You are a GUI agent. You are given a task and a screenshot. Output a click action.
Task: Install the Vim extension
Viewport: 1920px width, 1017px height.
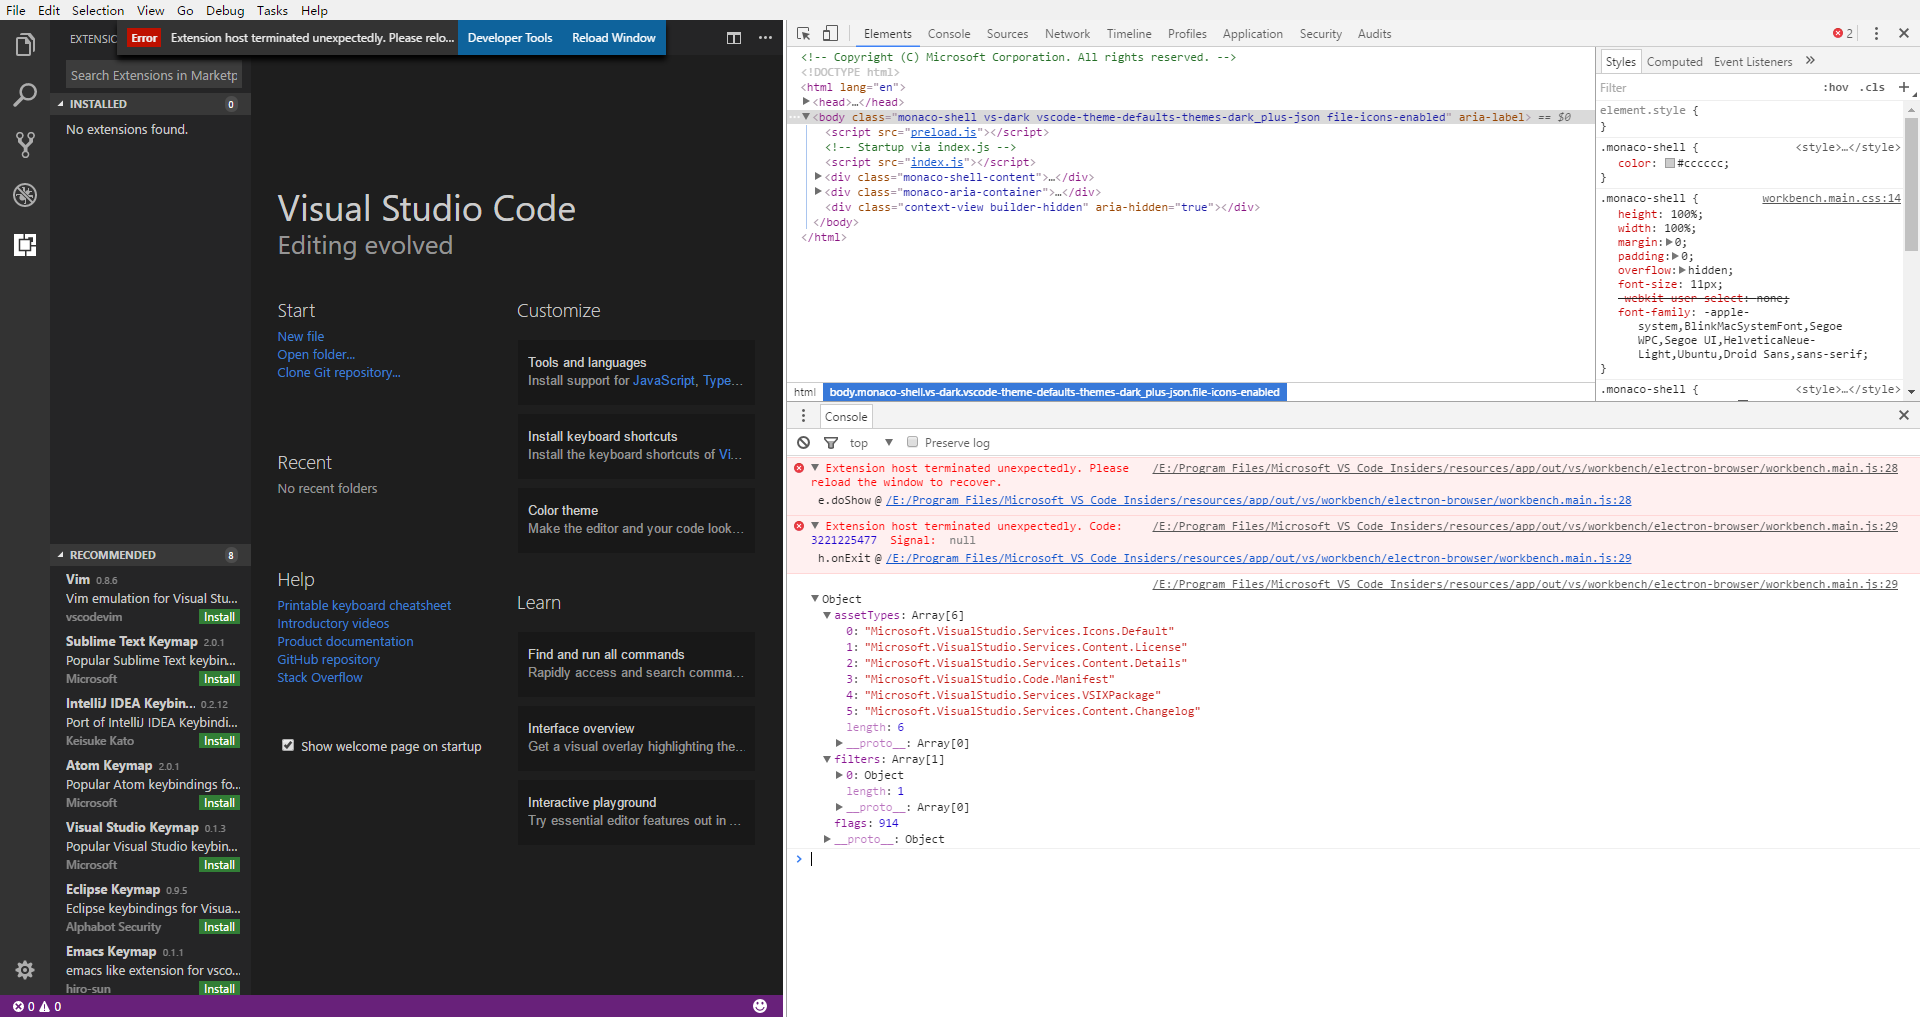pos(218,616)
